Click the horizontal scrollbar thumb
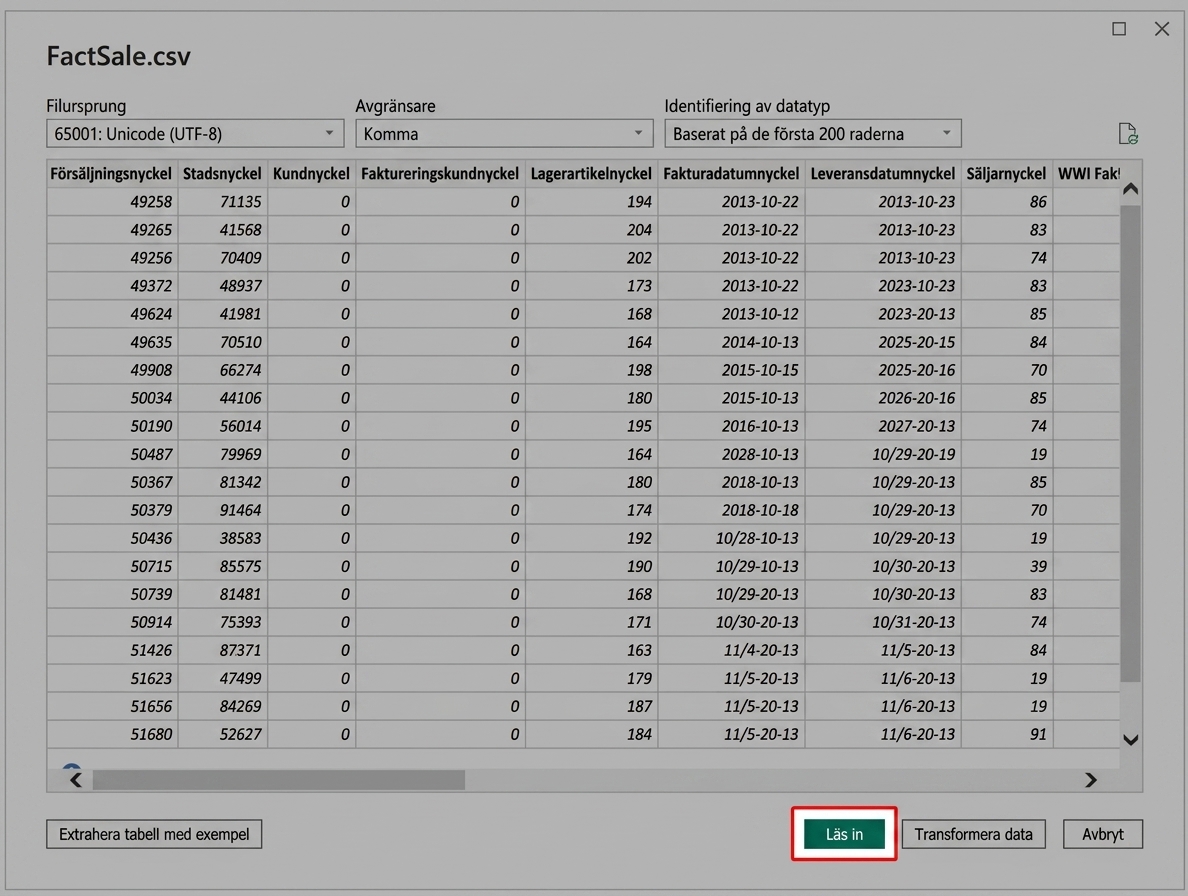 pyautogui.click(x=279, y=780)
